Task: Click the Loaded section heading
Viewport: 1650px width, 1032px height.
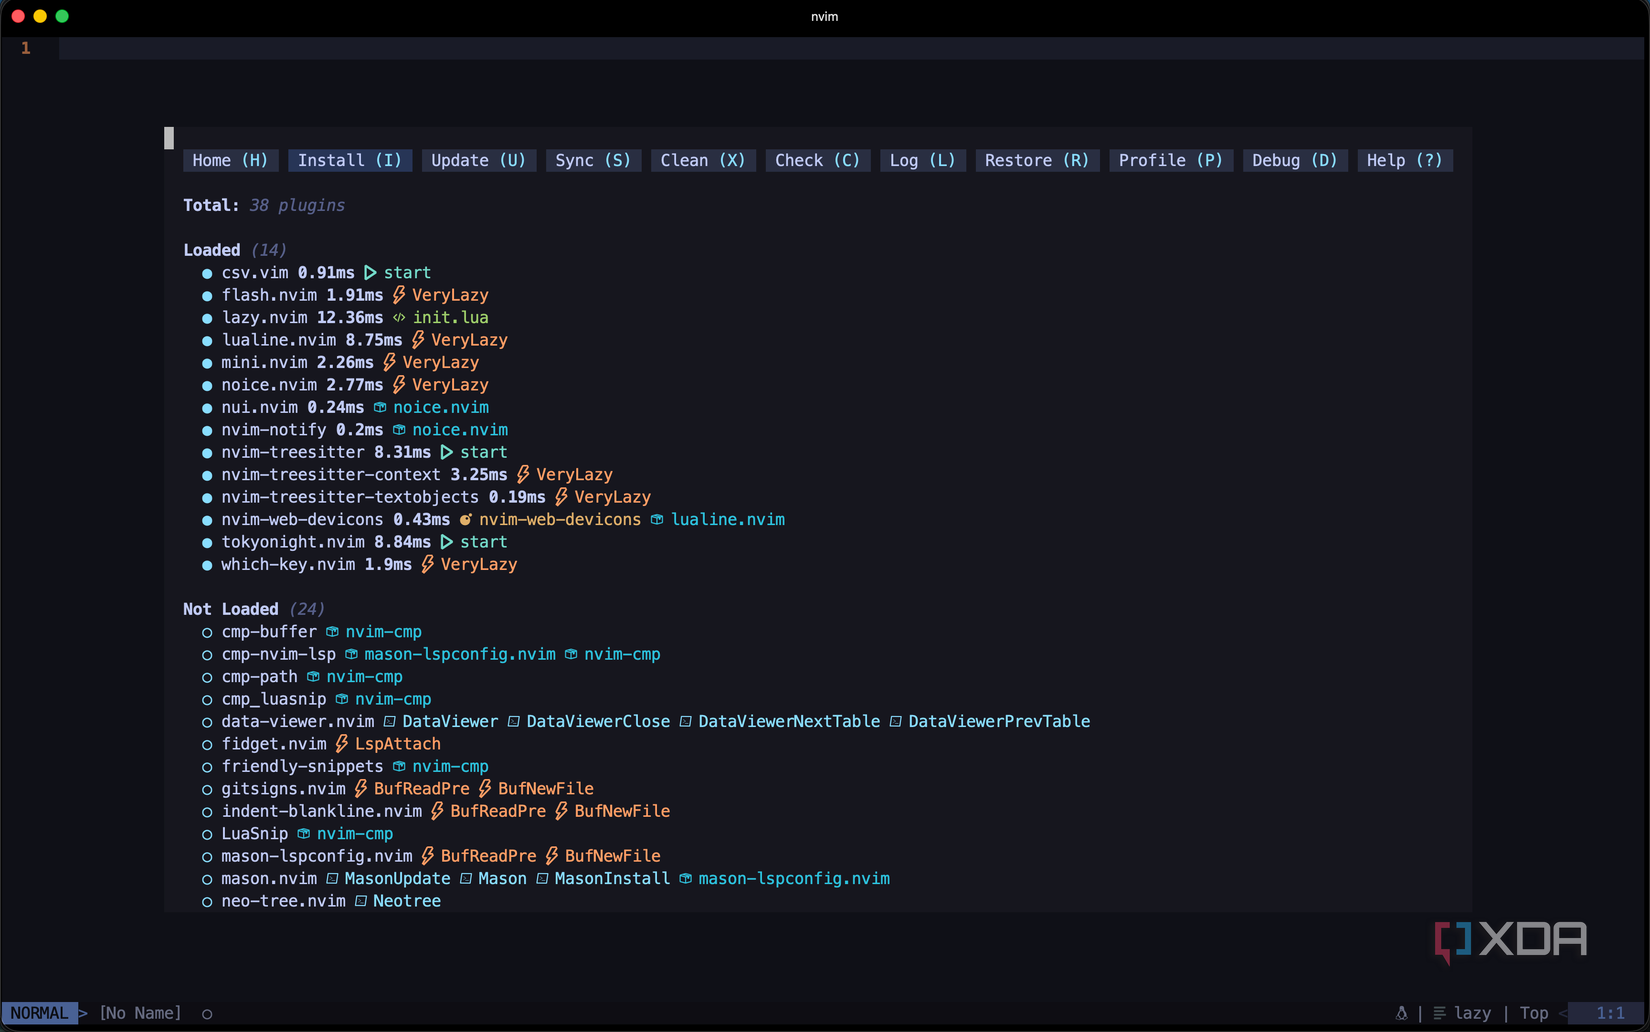Action: (x=212, y=250)
